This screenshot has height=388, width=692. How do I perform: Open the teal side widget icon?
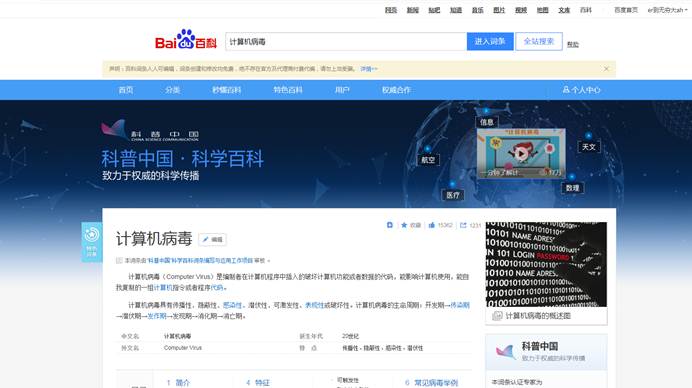click(92, 242)
